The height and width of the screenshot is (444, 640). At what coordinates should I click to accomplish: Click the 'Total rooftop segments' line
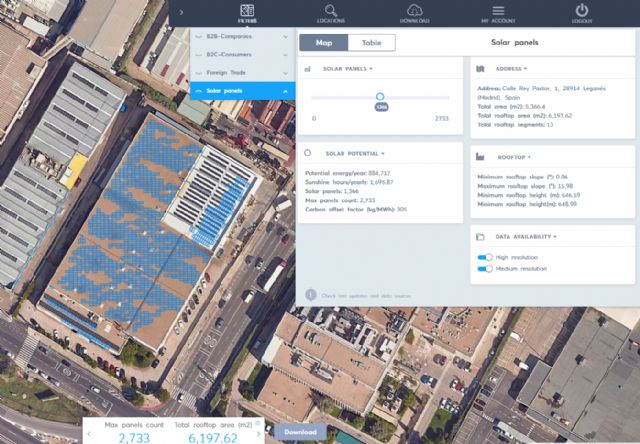click(515, 124)
